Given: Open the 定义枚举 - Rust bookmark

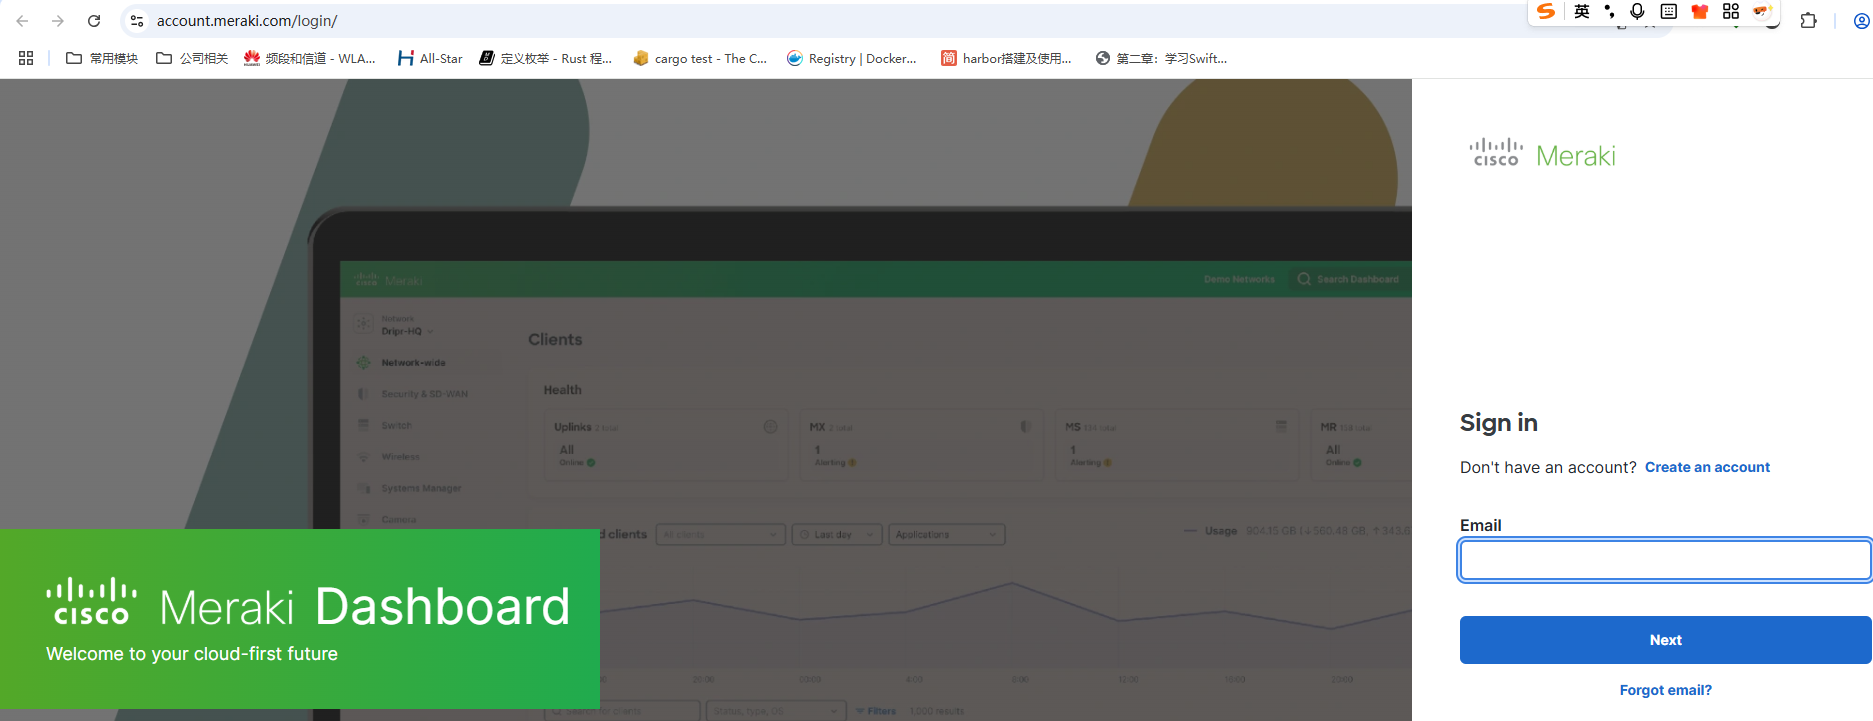Looking at the screenshot, I should (545, 58).
